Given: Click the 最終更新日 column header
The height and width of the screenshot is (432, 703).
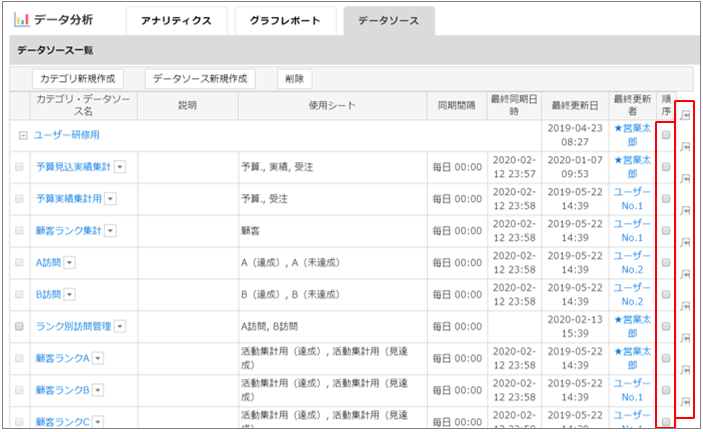Looking at the screenshot, I should tap(575, 106).
